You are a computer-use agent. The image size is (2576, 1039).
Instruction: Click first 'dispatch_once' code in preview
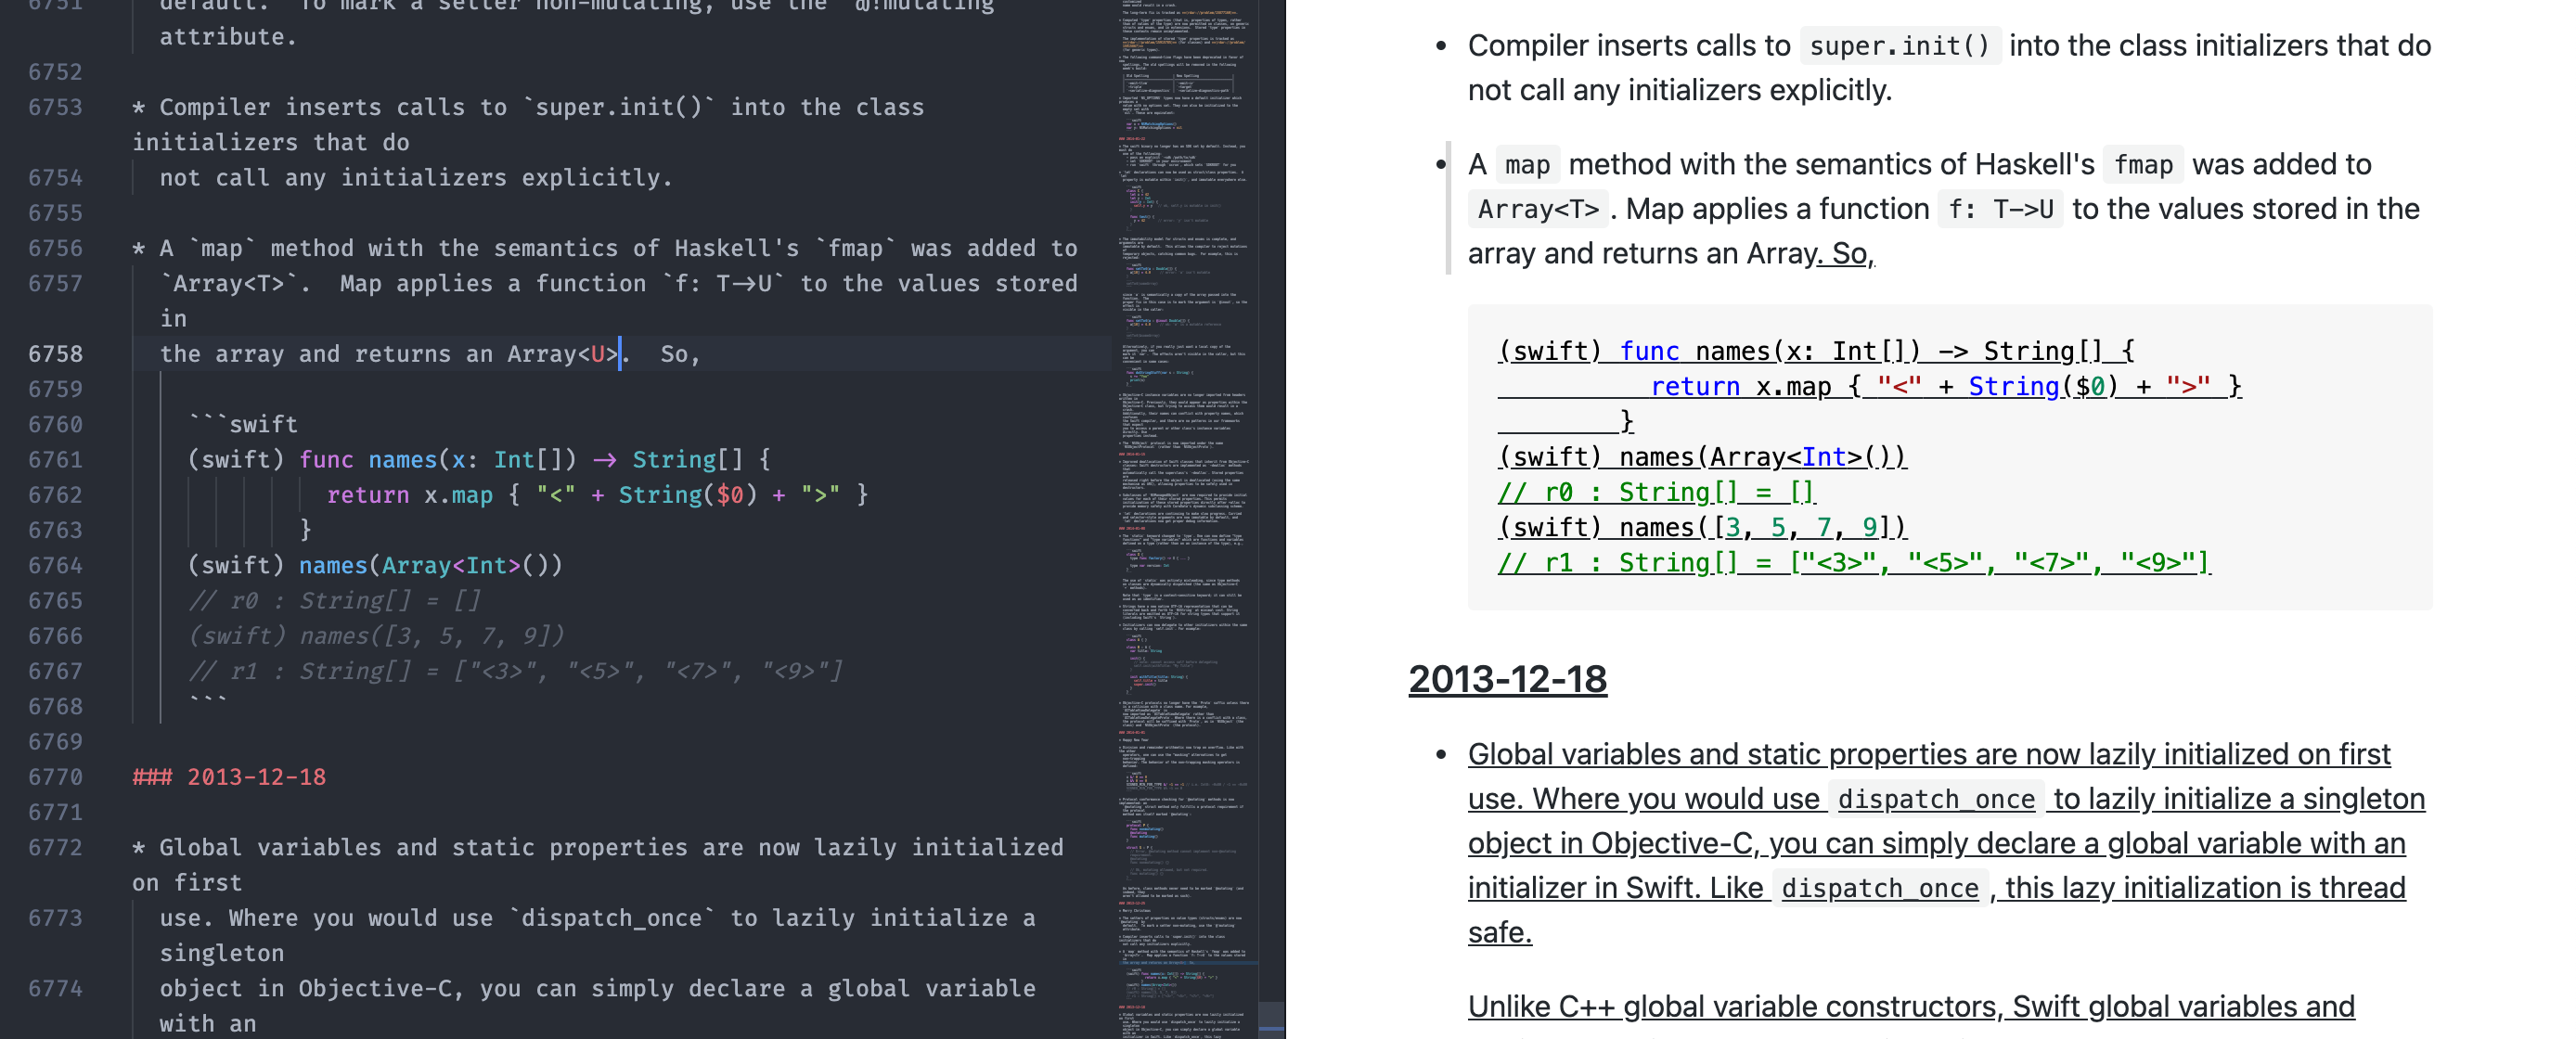[1936, 799]
